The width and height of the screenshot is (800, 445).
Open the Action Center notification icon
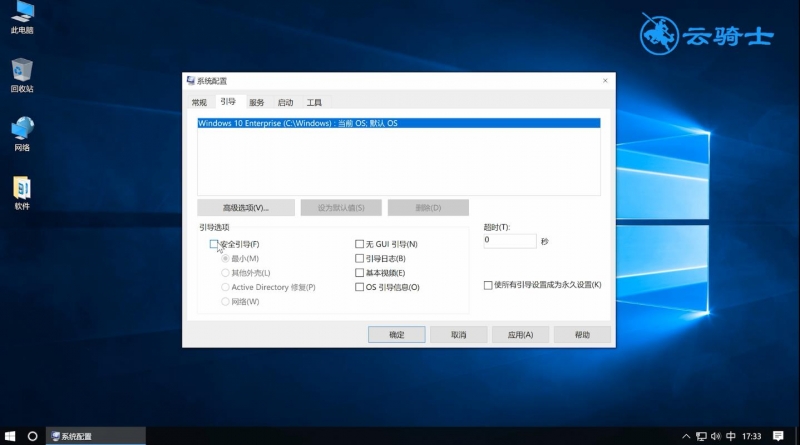778,436
